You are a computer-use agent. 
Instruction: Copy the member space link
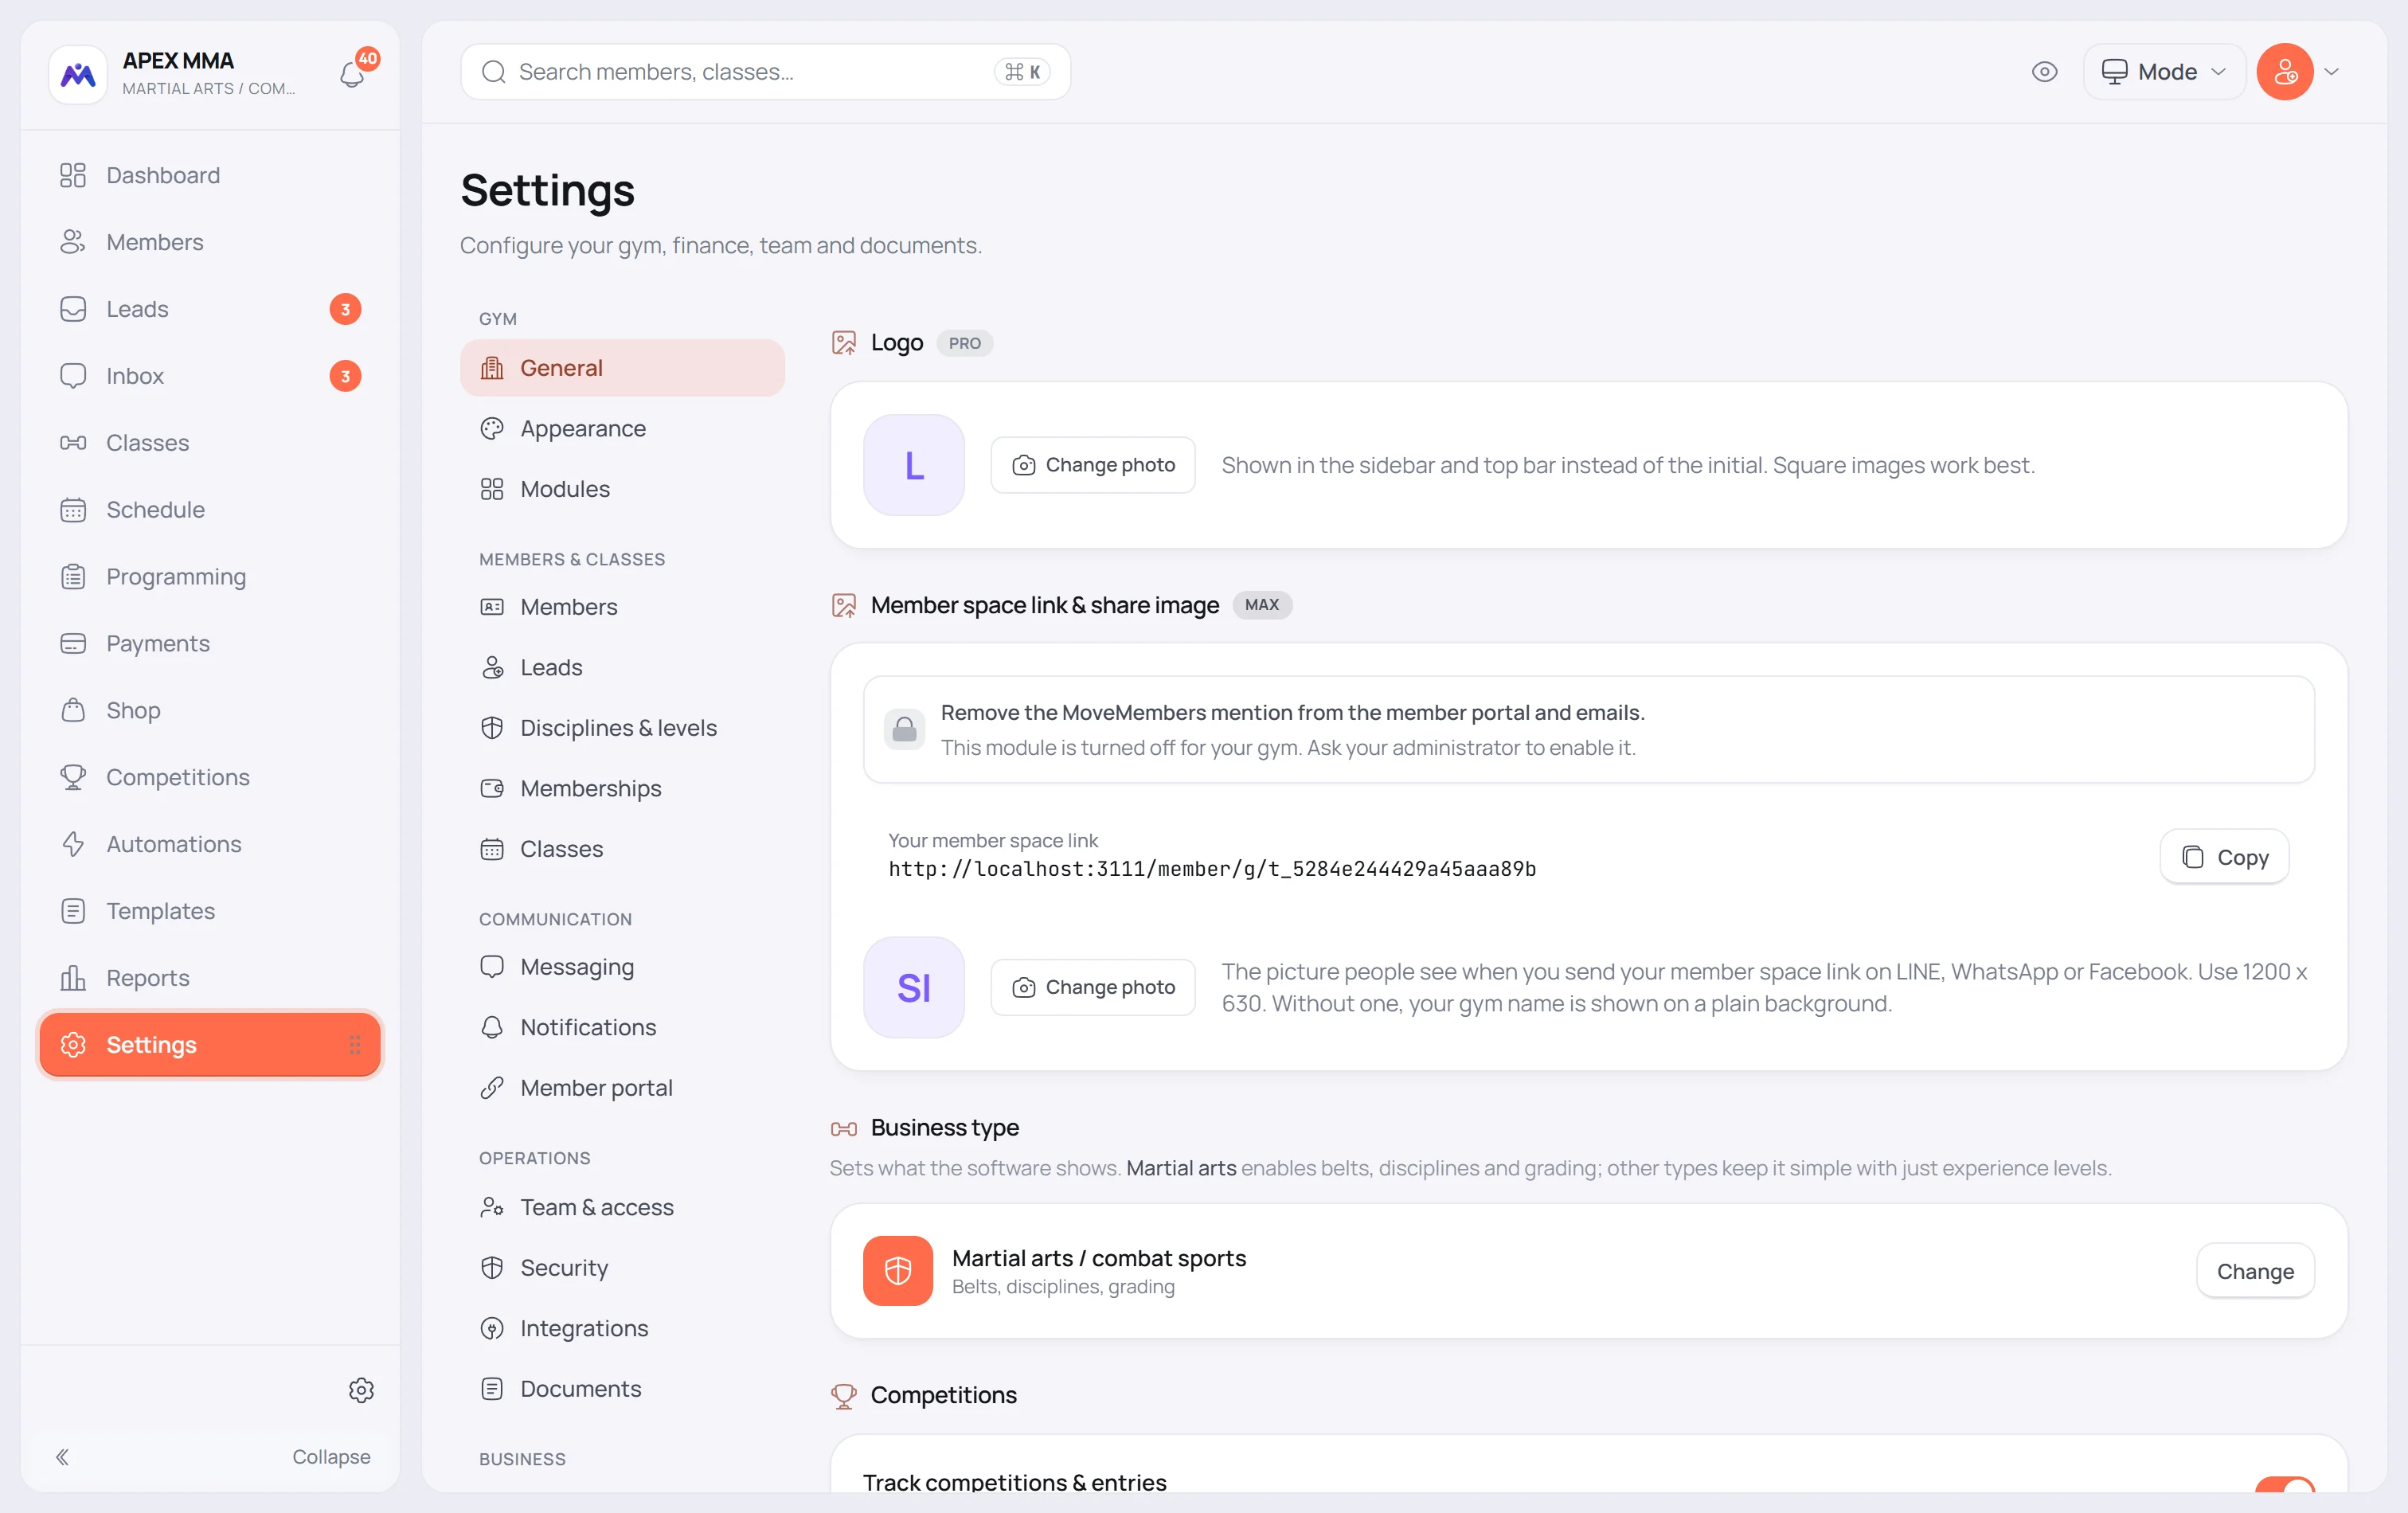pos(2224,857)
